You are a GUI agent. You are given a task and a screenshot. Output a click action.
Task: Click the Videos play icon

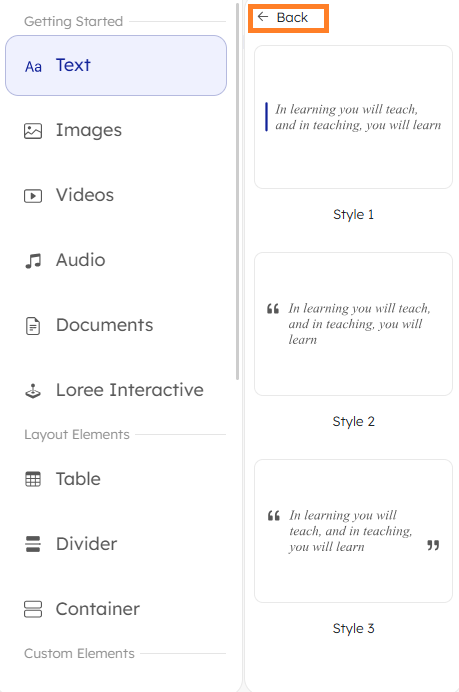pos(33,196)
